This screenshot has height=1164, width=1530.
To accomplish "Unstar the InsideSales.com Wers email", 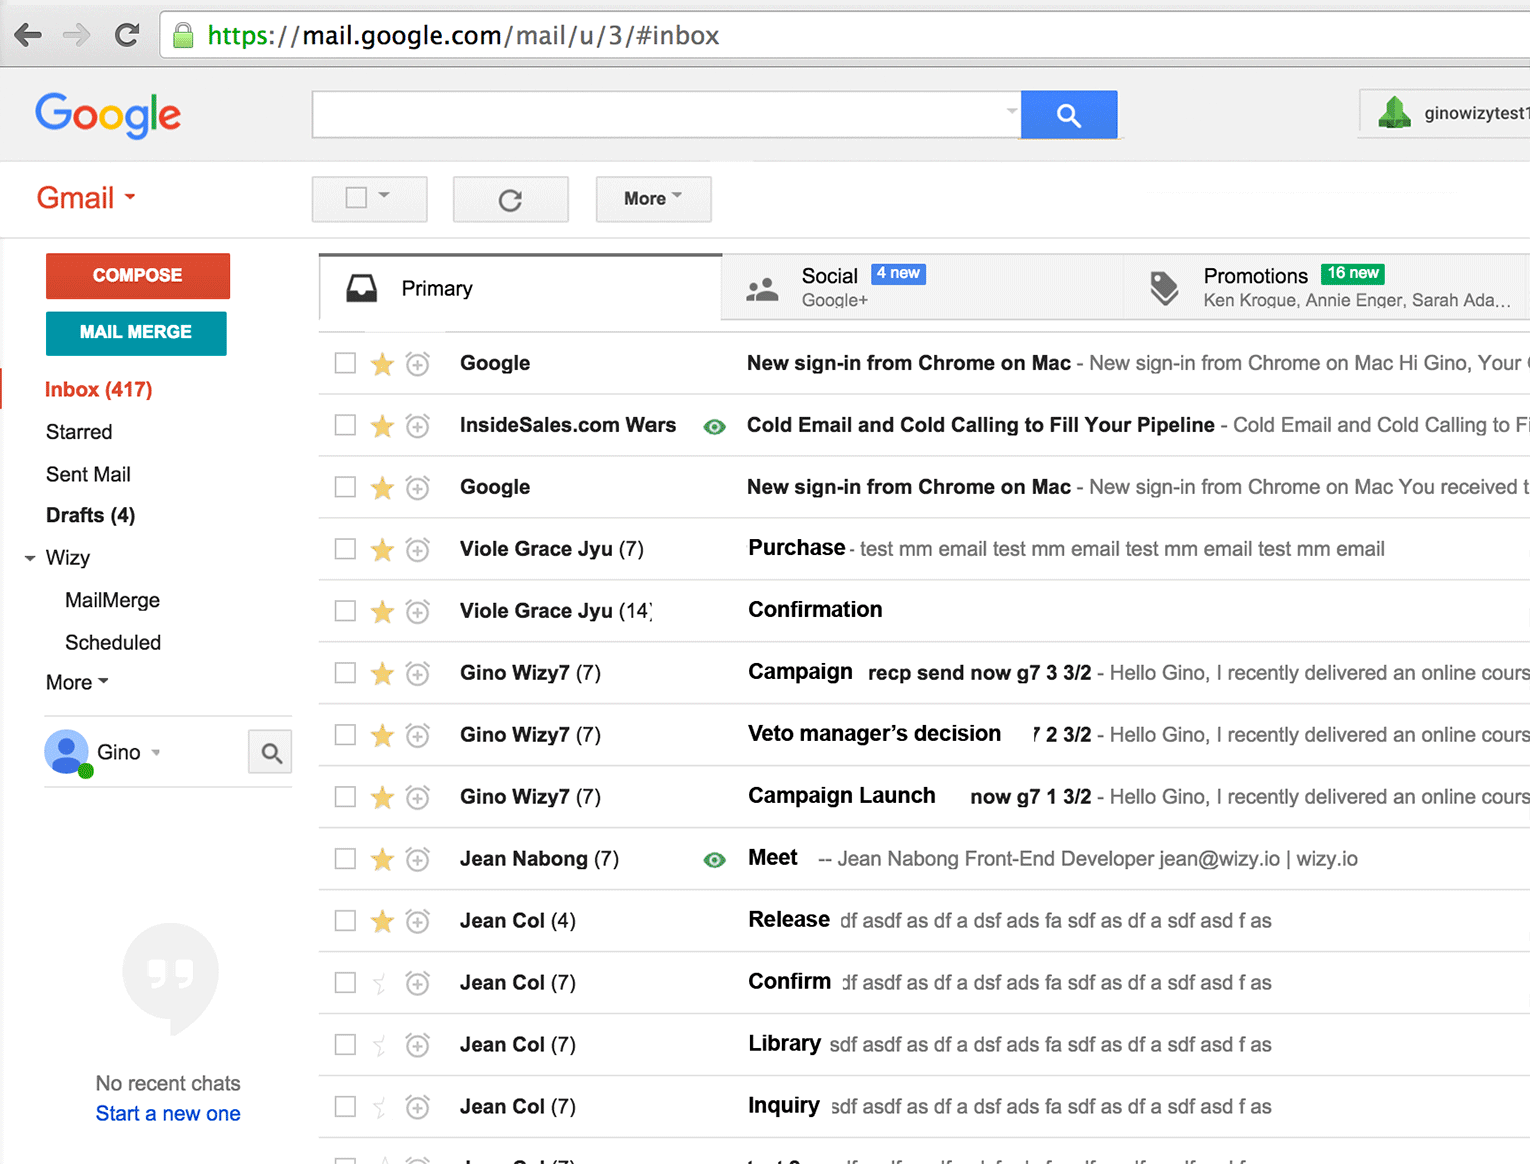I will coord(381,426).
